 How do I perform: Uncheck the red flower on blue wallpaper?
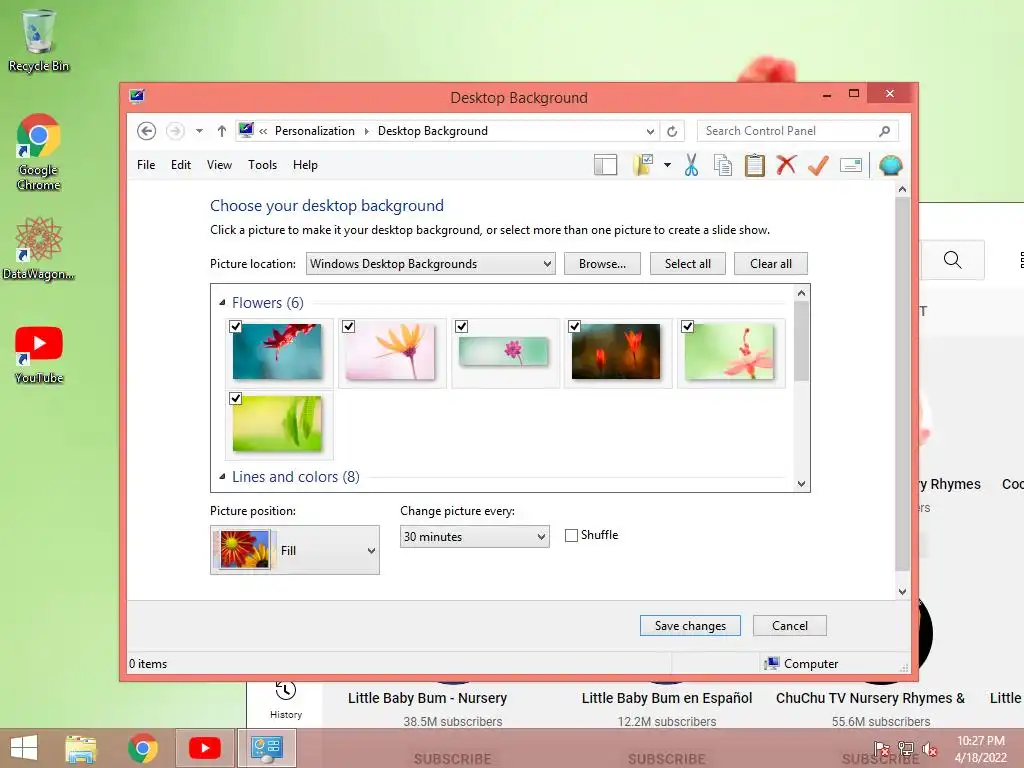pos(236,327)
